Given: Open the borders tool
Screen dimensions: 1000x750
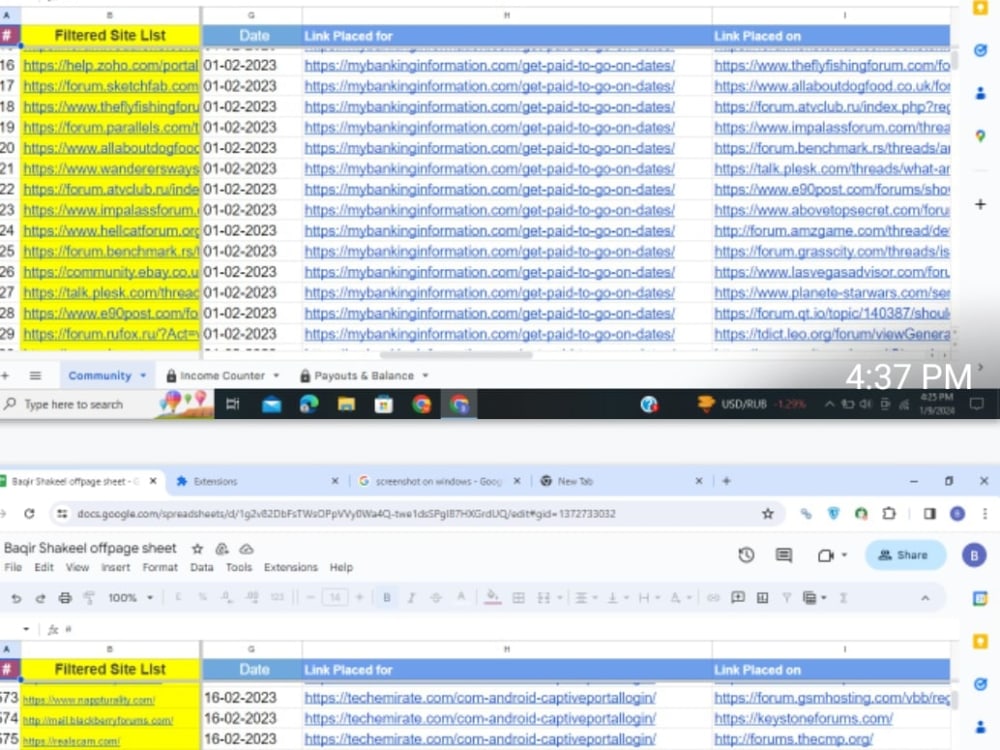Looking at the screenshot, I should click(518, 598).
